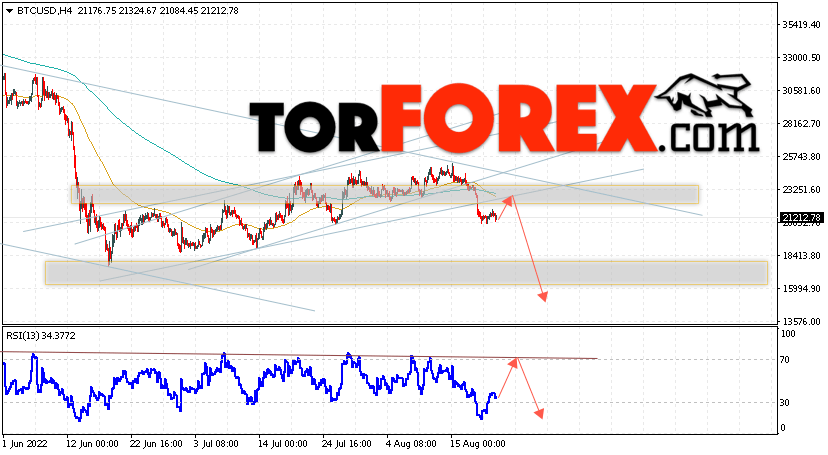Select the 24 Jul 16:00 date label
Viewport: 828px width, 455px height.
click(x=347, y=443)
